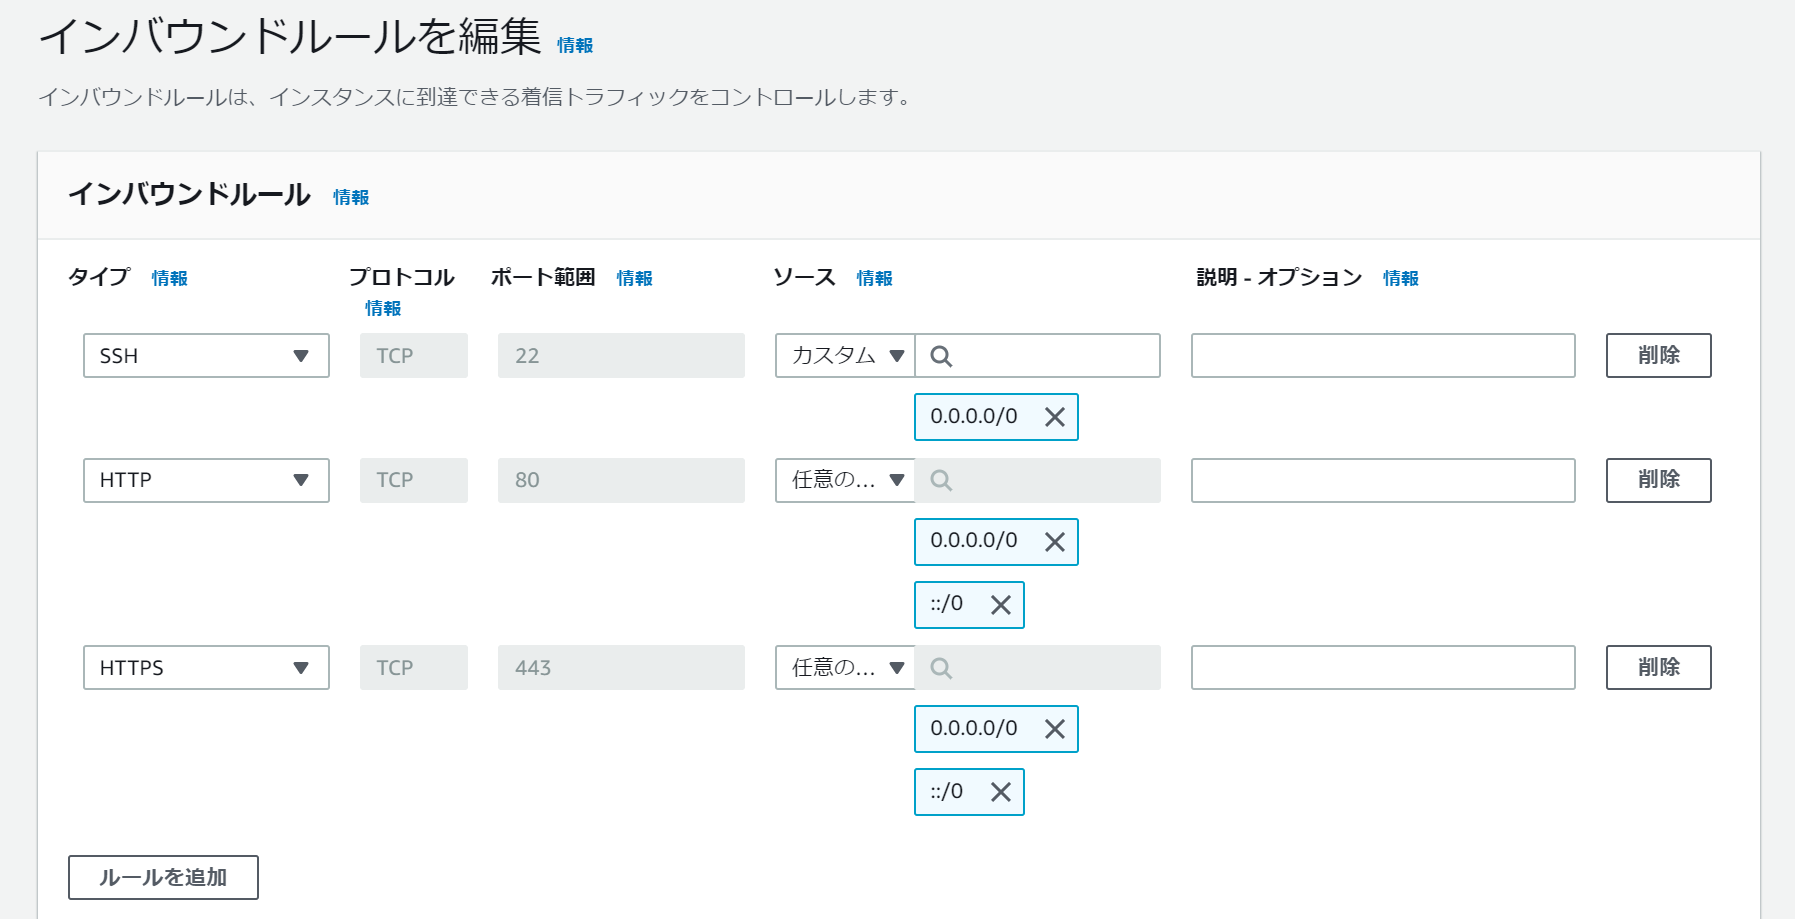1795x919 pixels.
Task: Open the SSH type dropdown
Action: coord(206,356)
